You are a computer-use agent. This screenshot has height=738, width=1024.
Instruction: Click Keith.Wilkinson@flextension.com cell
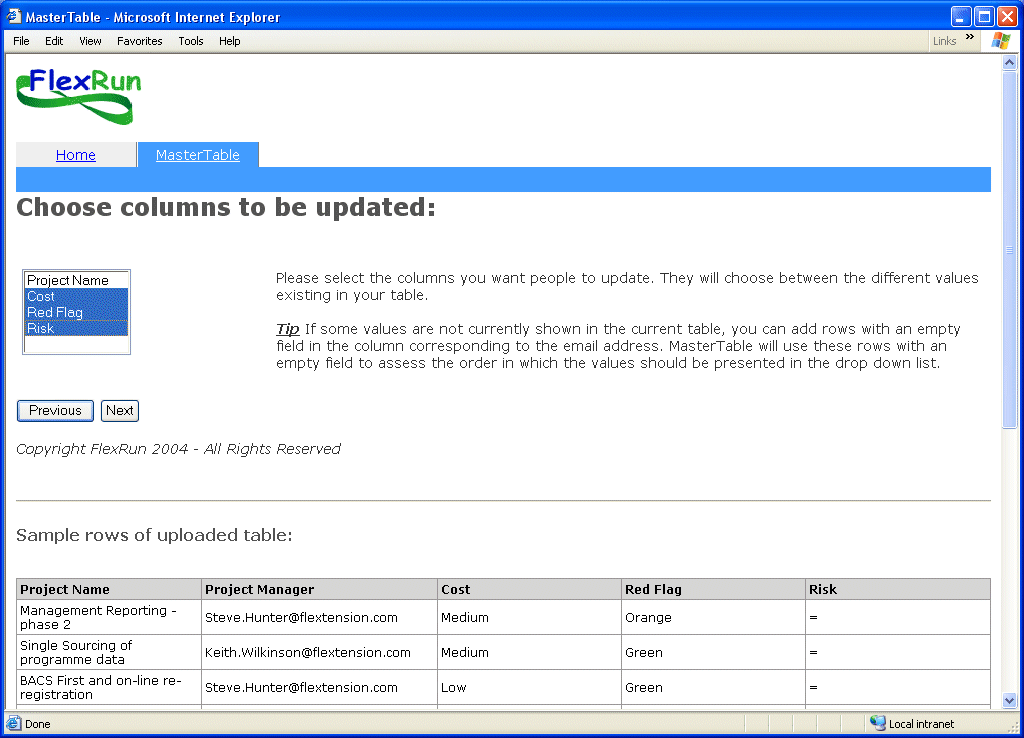(x=319, y=652)
